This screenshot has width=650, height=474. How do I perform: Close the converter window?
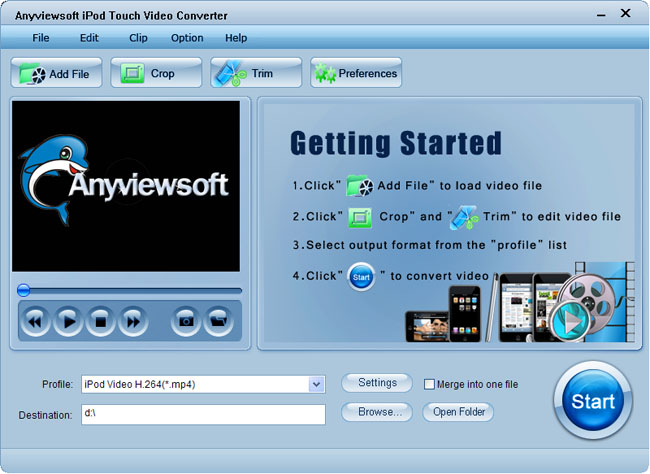626,13
